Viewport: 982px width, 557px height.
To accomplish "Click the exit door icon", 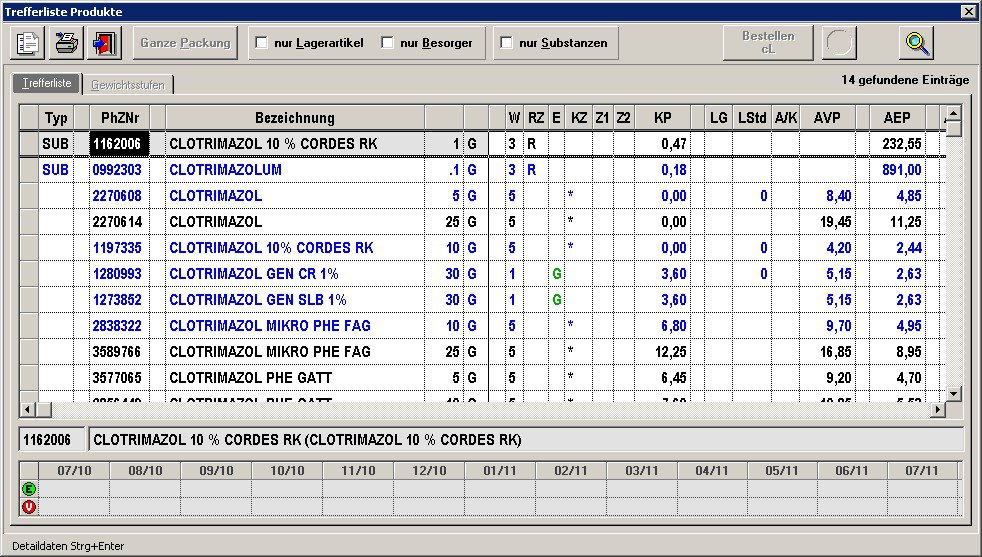I will 103,43.
